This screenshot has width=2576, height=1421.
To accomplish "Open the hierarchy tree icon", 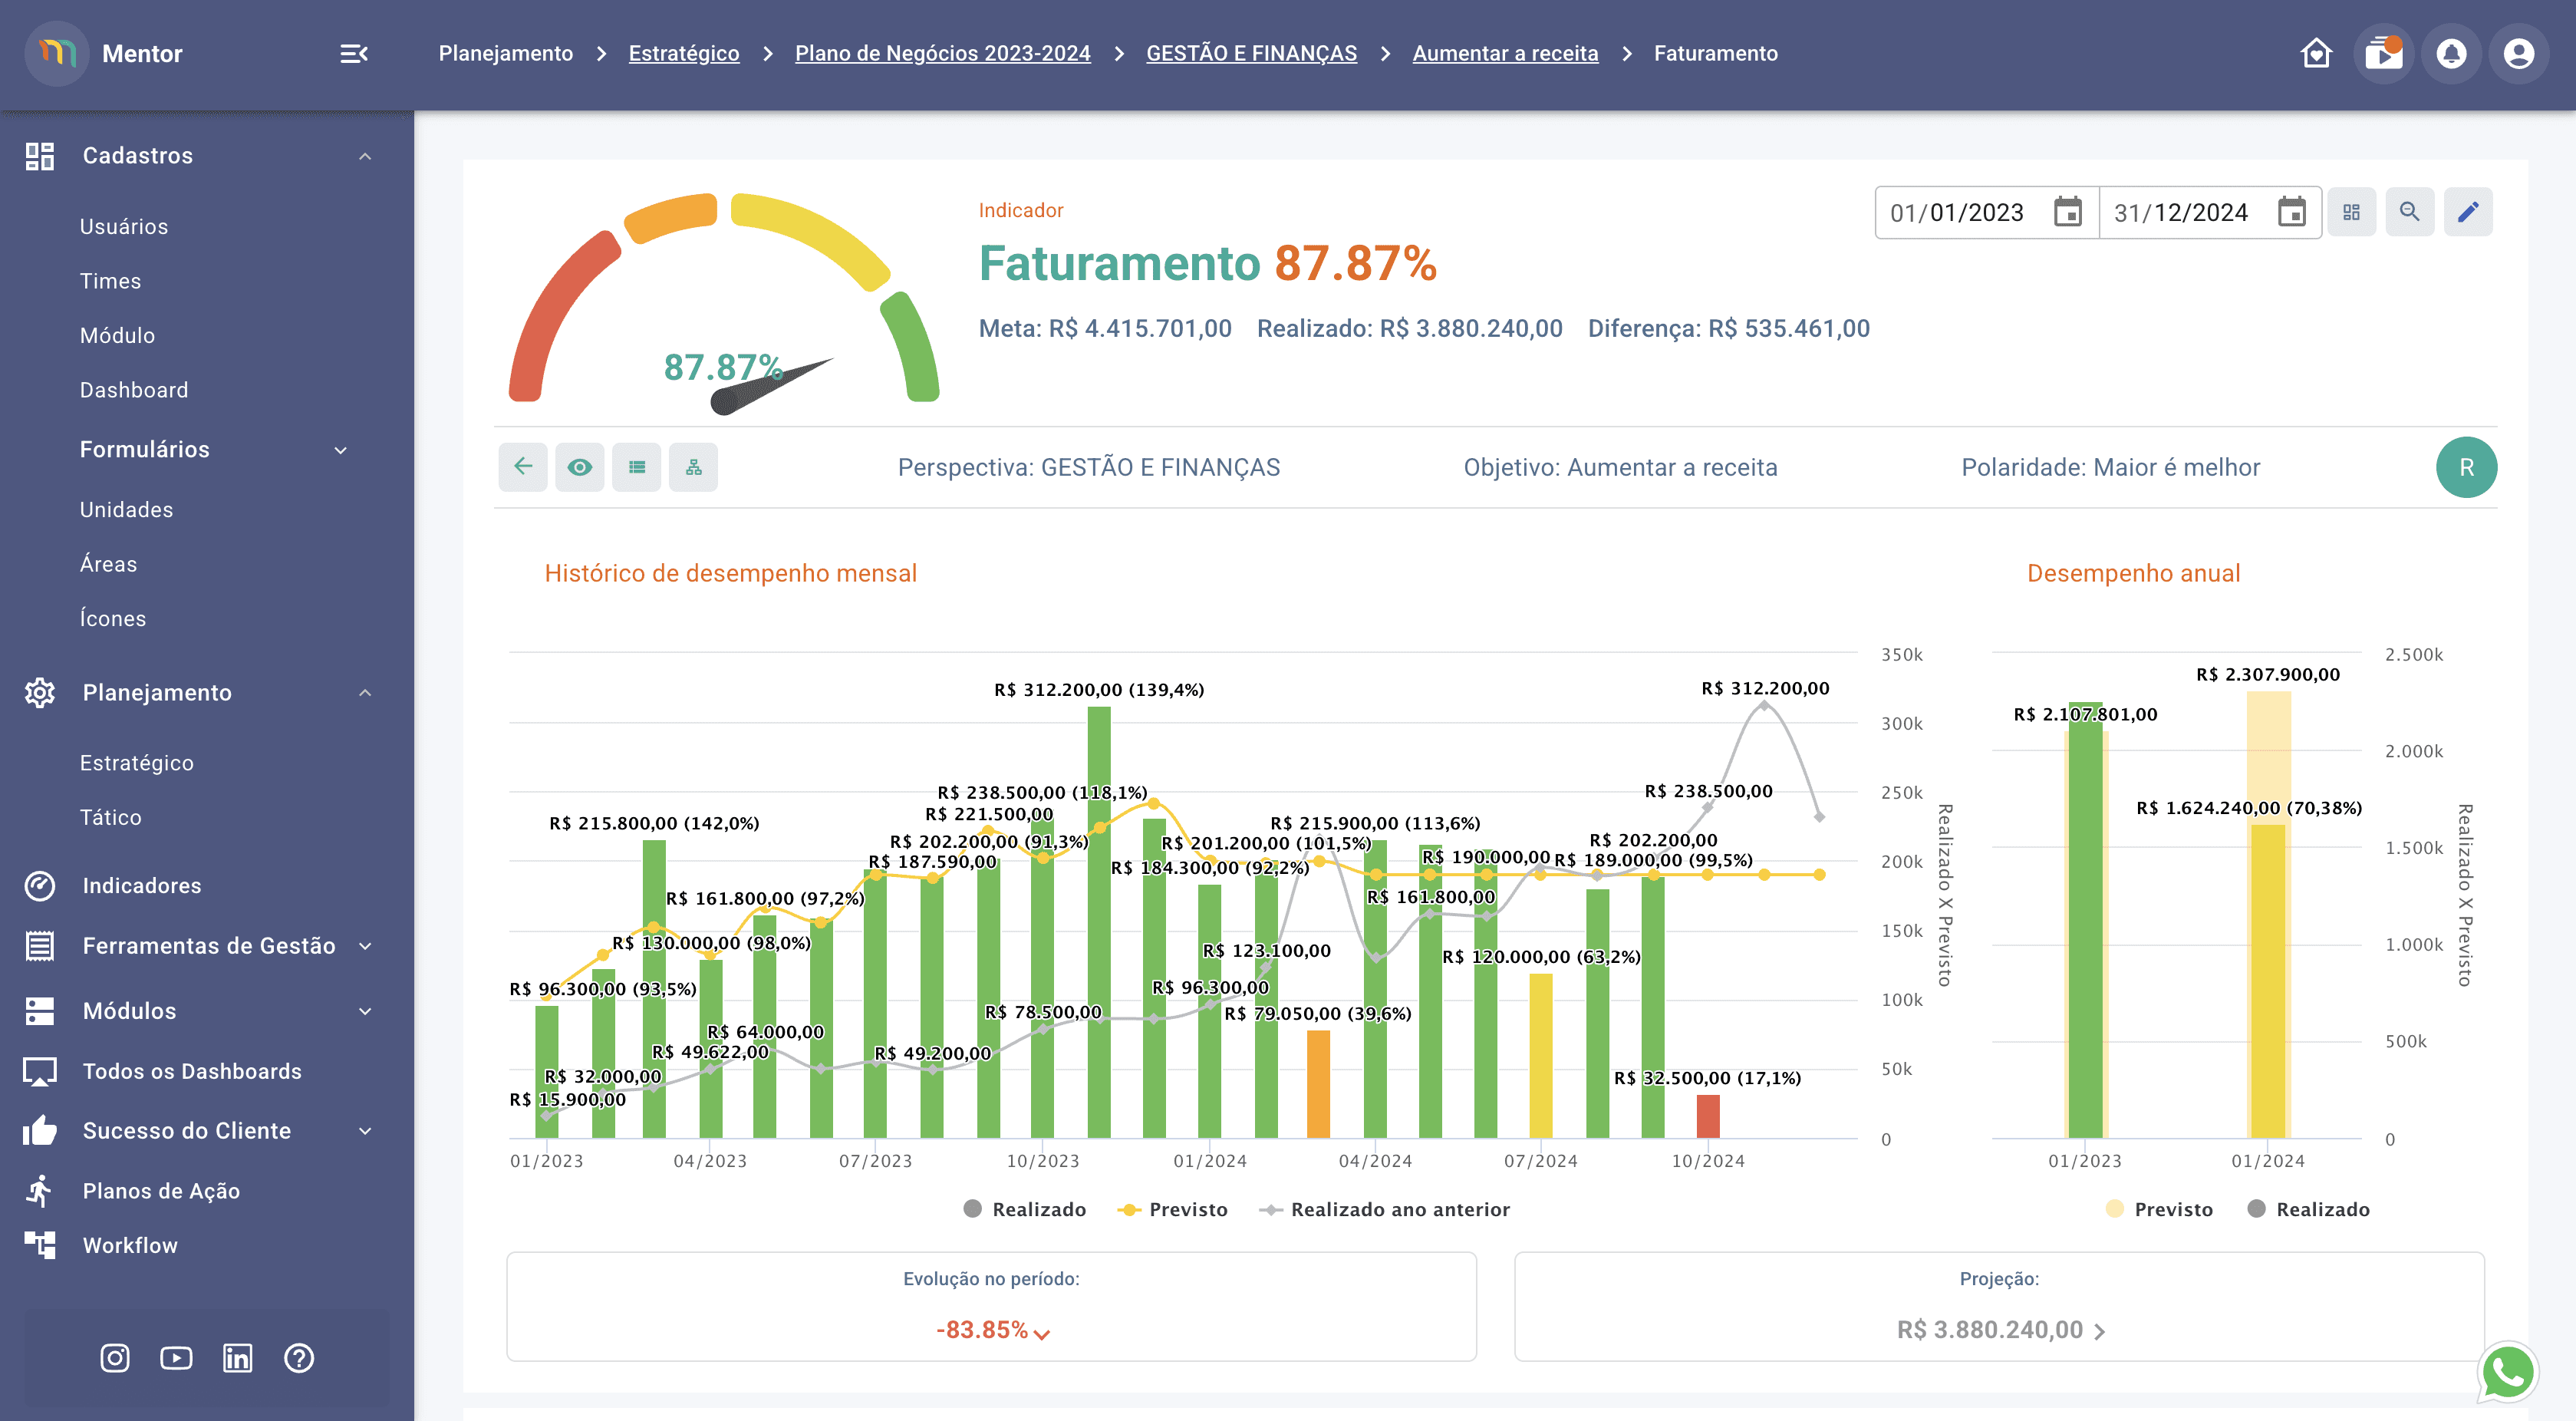I will coord(693,467).
